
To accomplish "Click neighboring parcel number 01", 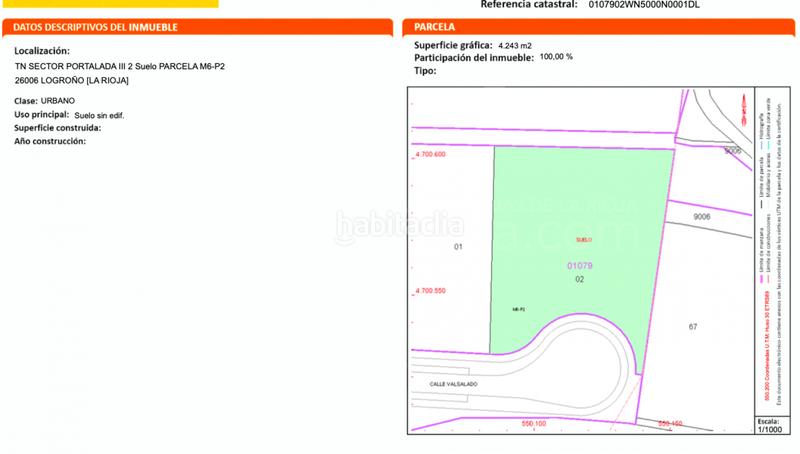I will coord(459,246).
